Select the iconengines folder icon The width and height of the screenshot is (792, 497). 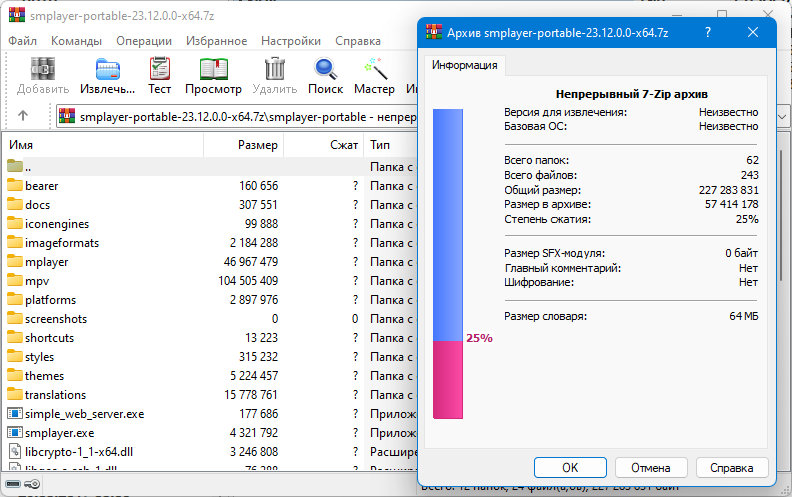coord(15,223)
